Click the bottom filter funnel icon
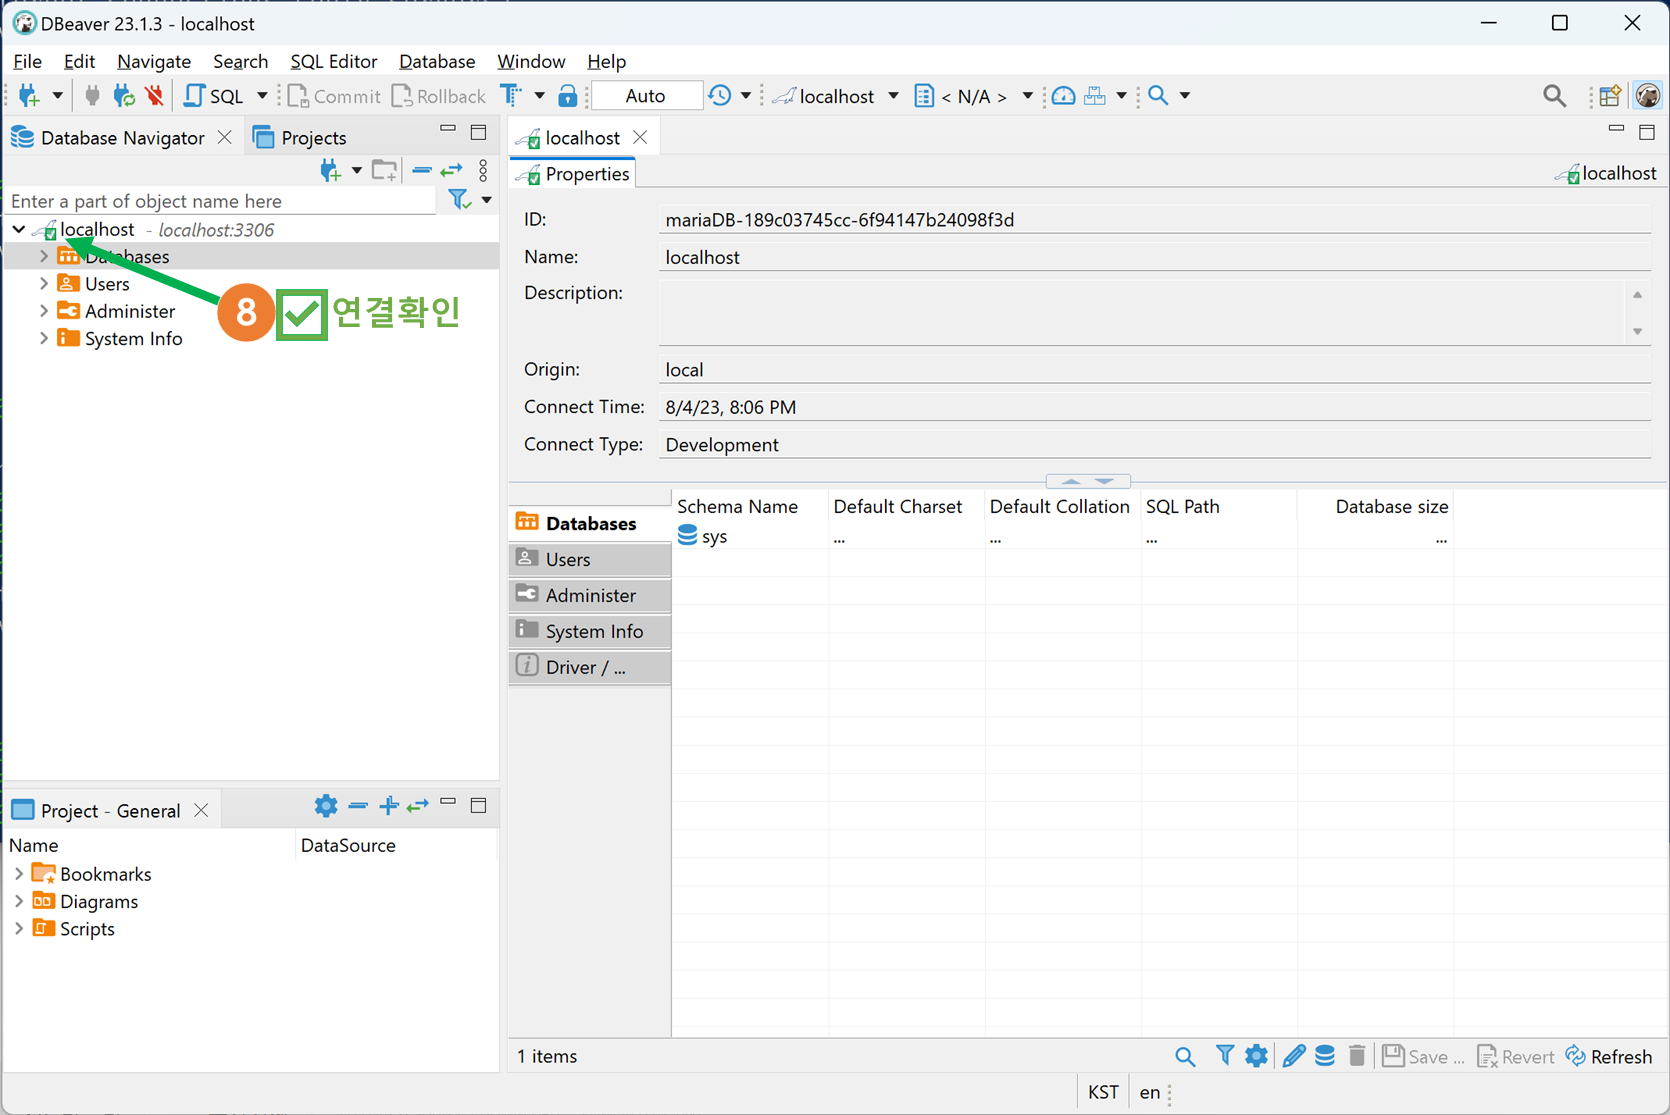Screen dimensions: 1670x1115 (1224, 1055)
